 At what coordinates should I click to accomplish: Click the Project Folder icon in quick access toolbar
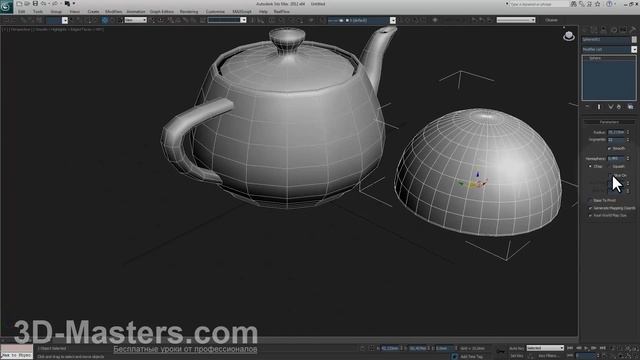point(67,4)
